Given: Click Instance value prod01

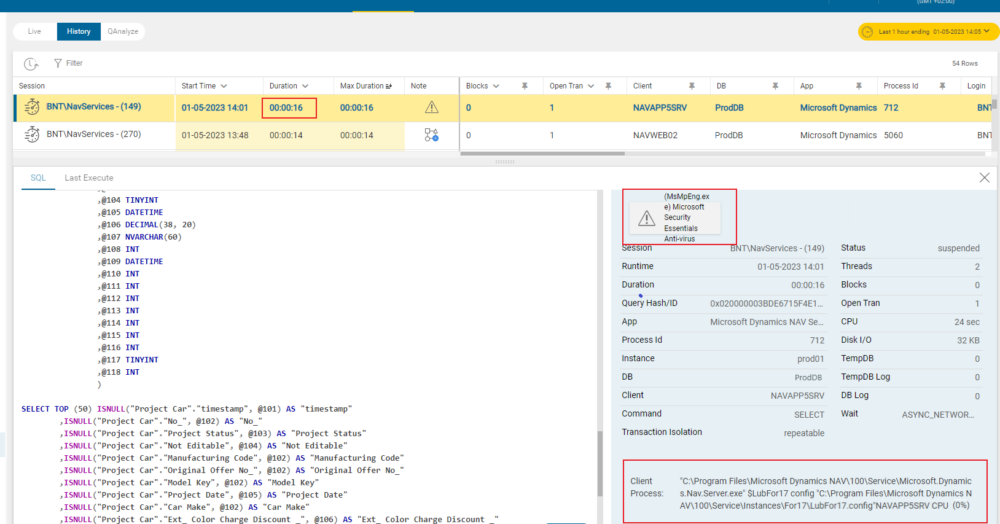Looking at the screenshot, I should coord(810,359).
